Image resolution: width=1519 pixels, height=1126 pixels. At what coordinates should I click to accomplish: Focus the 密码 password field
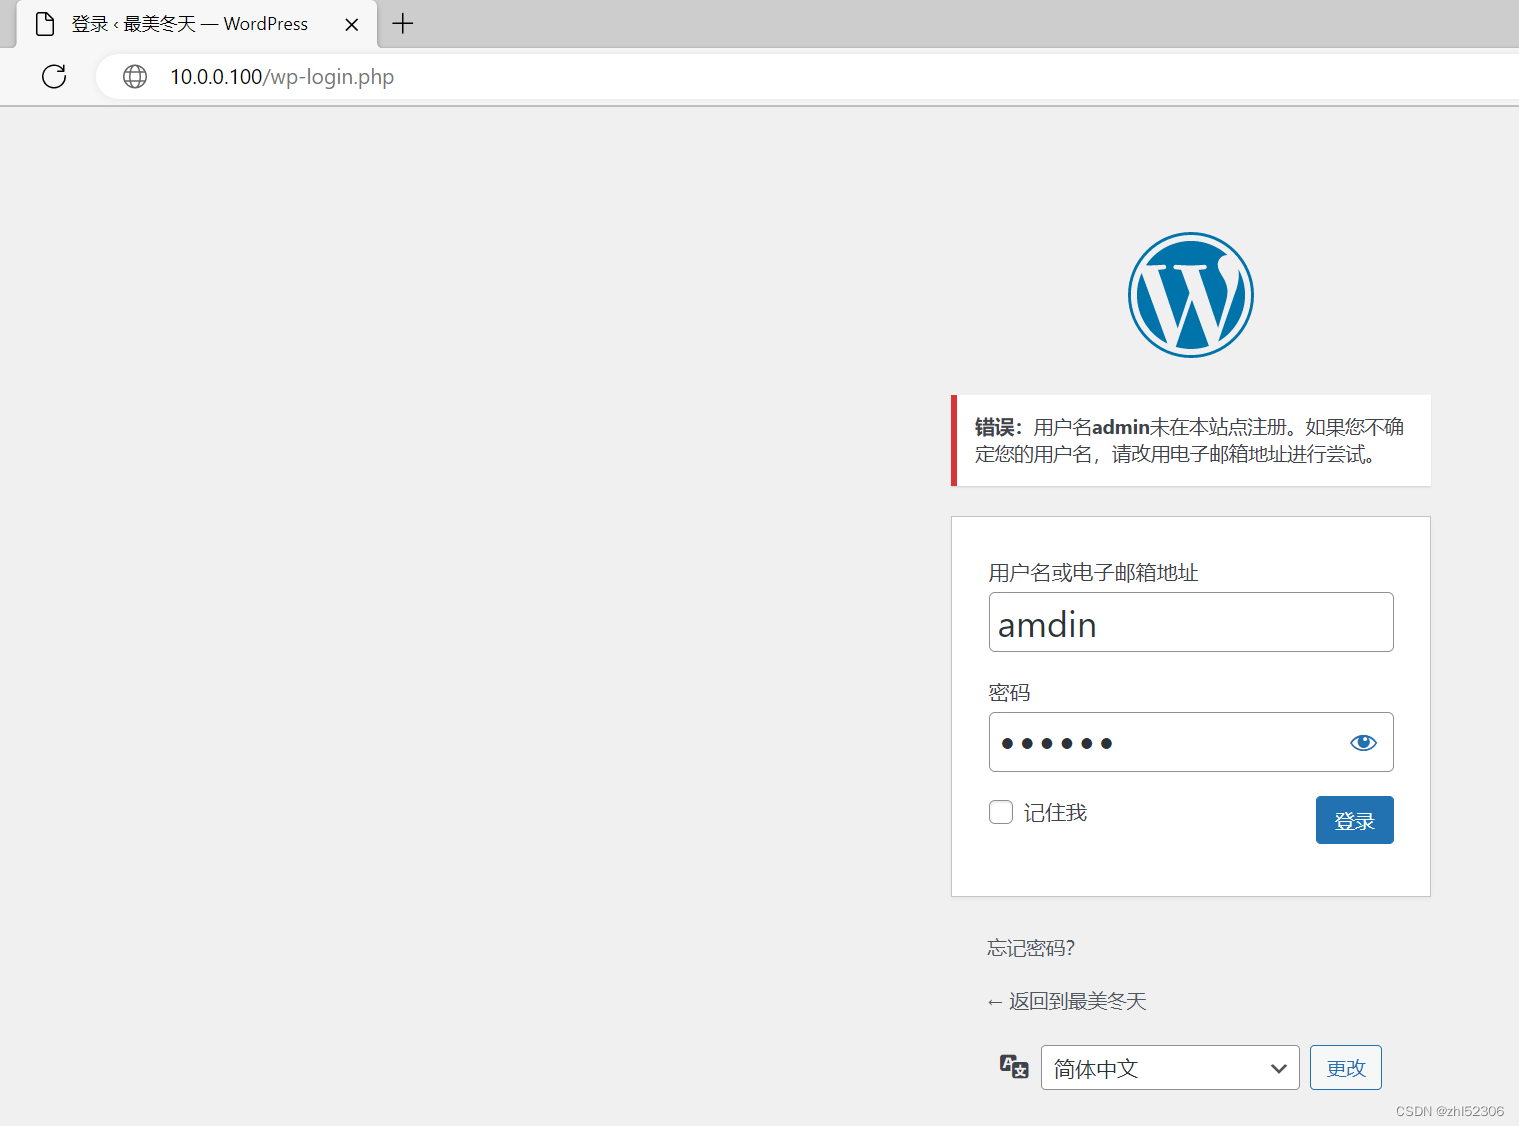1191,742
